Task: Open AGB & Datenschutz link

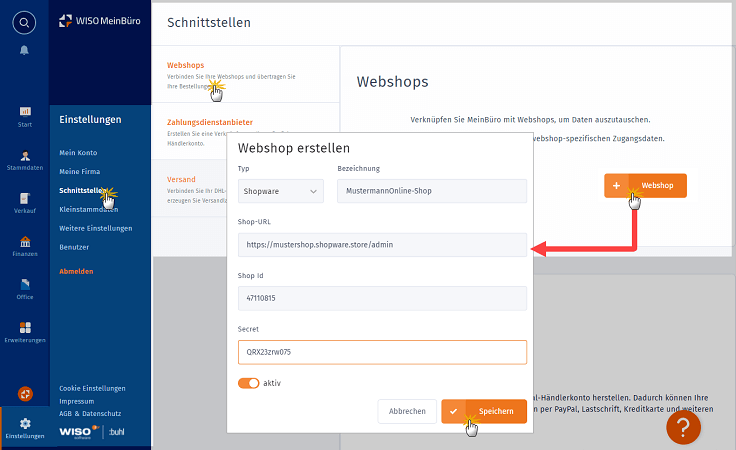Action: point(90,413)
